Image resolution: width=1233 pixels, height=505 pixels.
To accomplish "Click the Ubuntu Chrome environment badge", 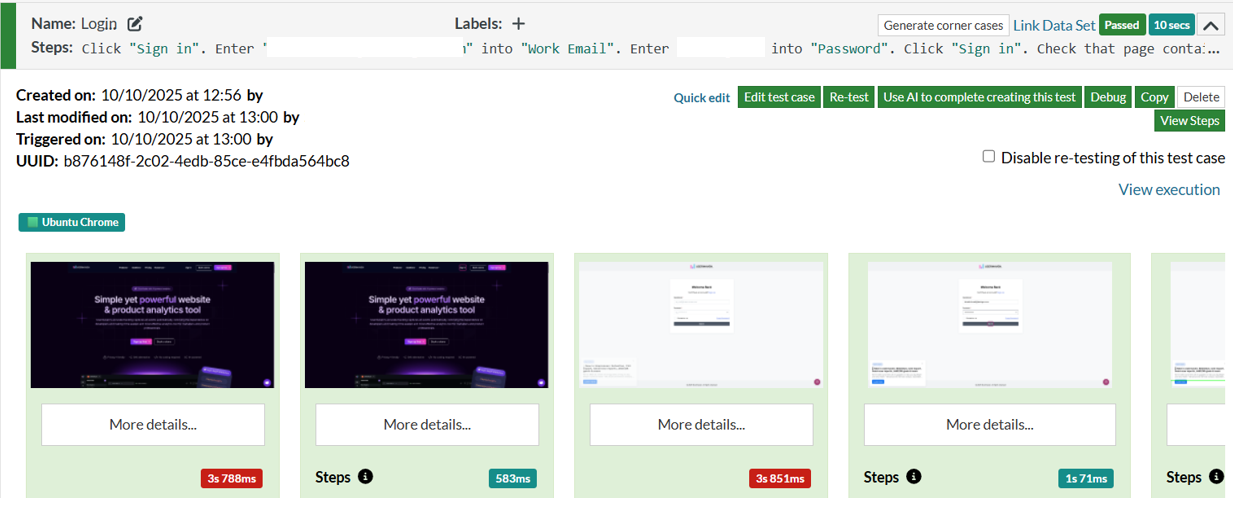I will click(x=72, y=222).
